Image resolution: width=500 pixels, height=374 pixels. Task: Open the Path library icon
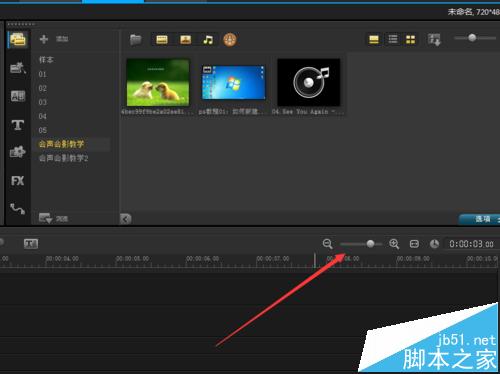click(18, 209)
